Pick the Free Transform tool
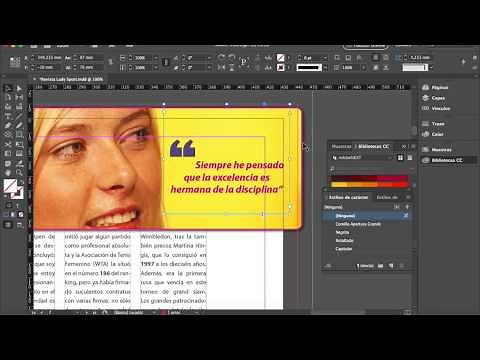This screenshot has width=480, height=360. [19, 144]
